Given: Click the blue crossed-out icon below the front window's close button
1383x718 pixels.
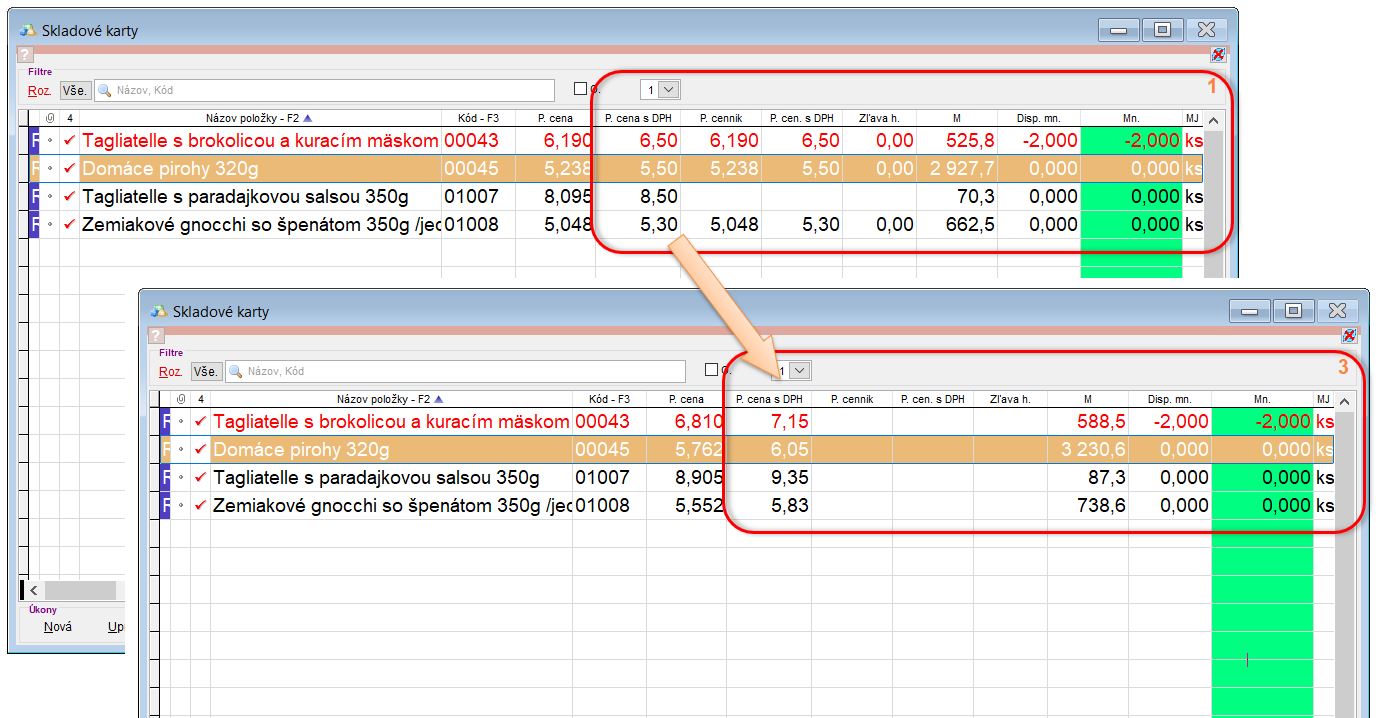Looking at the screenshot, I should (x=1349, y=336).
